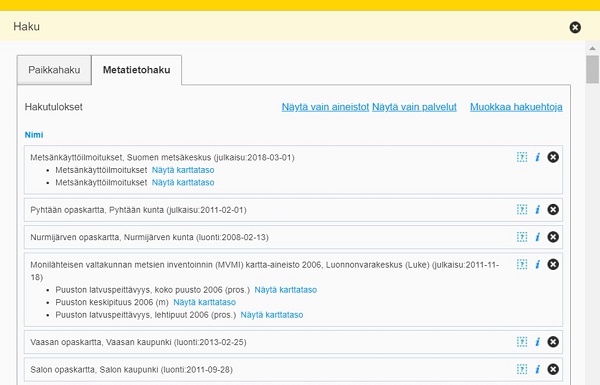The image size is (600, 385).
Task: Remove MVMI kartta-aineisto 2006 result
Action: 553,264
